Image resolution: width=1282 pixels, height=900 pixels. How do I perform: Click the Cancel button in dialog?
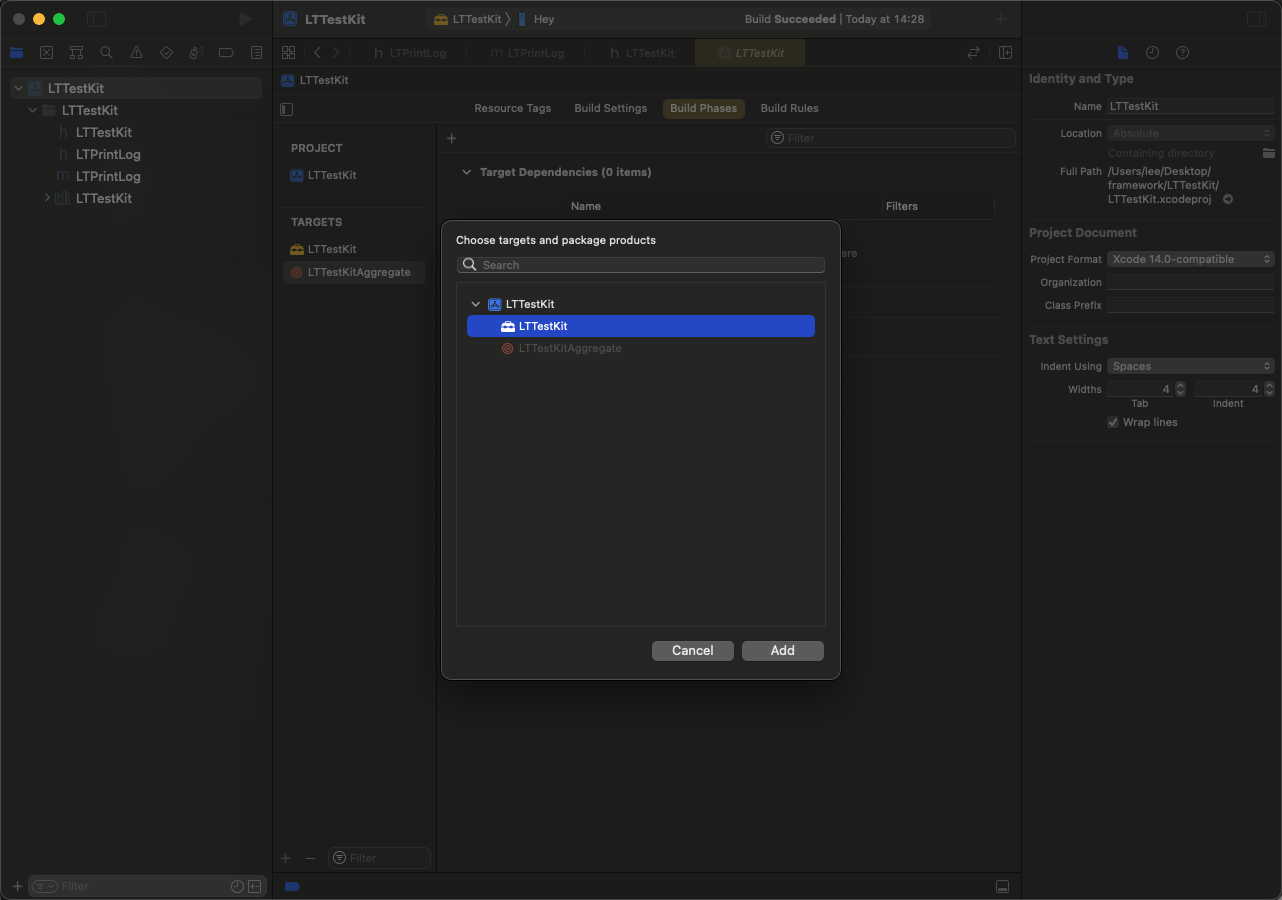pyautogui.click(x=693, y=651)
